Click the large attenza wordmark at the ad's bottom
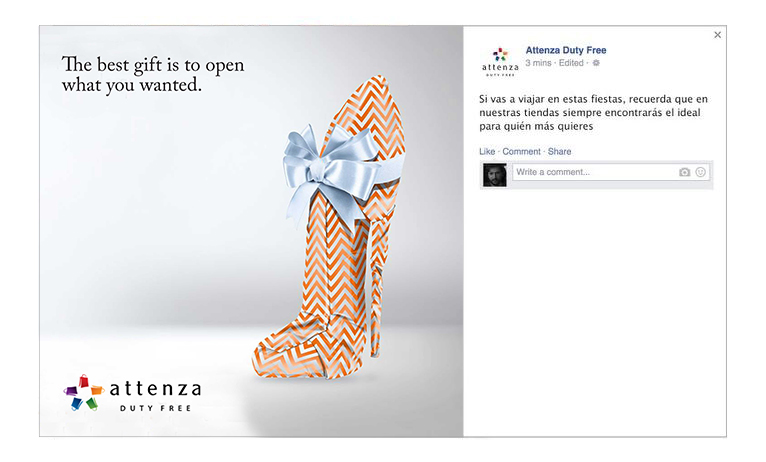 155,389
